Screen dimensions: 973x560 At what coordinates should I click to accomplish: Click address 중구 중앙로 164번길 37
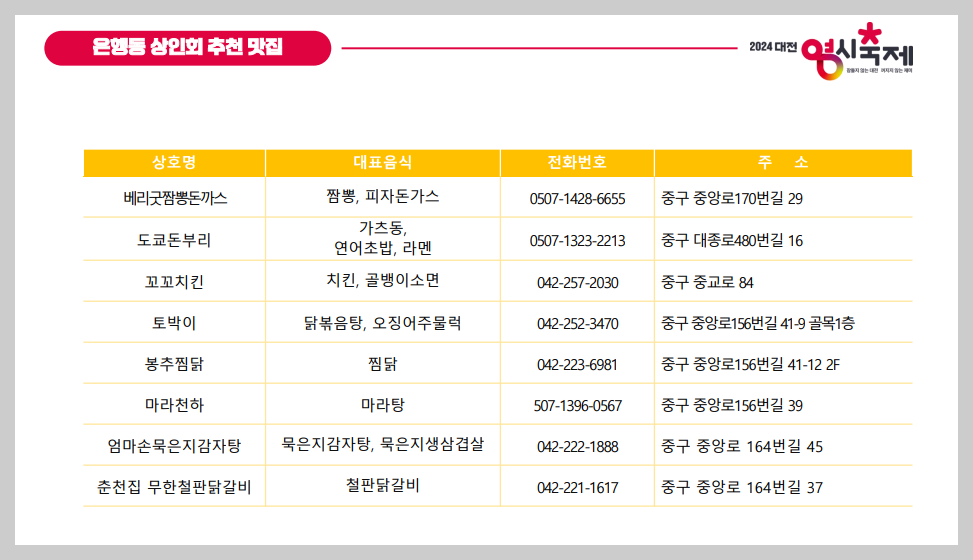click(742, 487)
